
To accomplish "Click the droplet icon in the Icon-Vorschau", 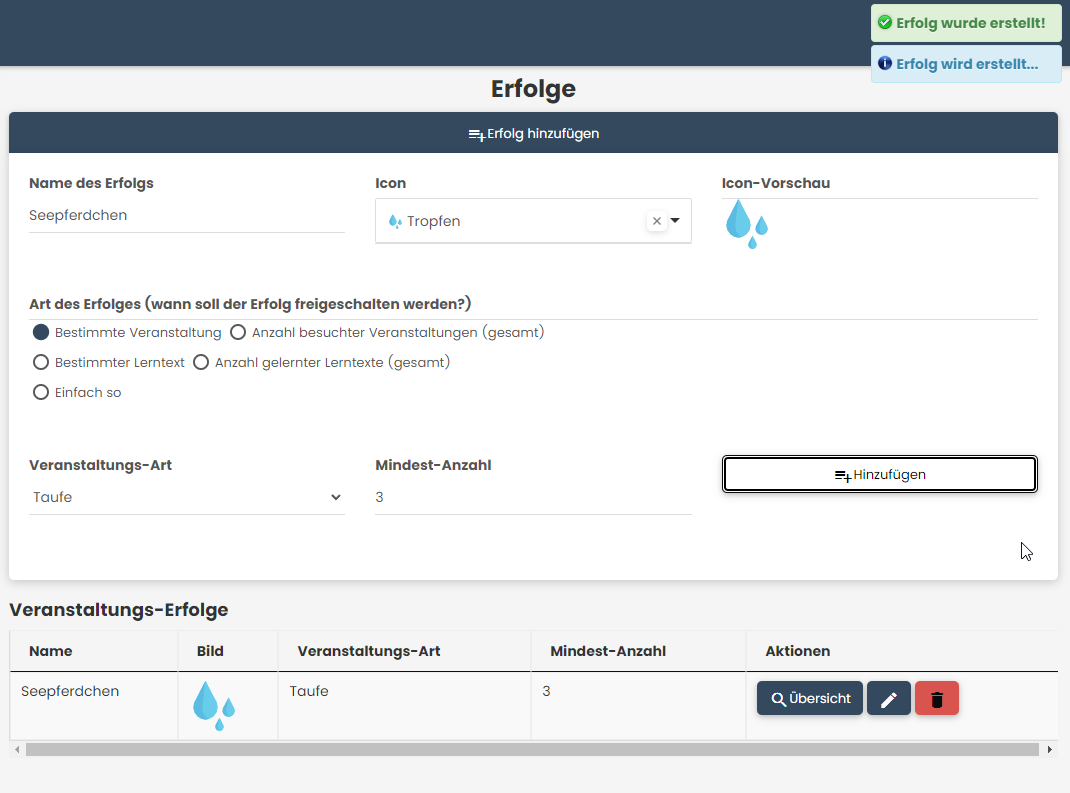I will click(746, 223).
